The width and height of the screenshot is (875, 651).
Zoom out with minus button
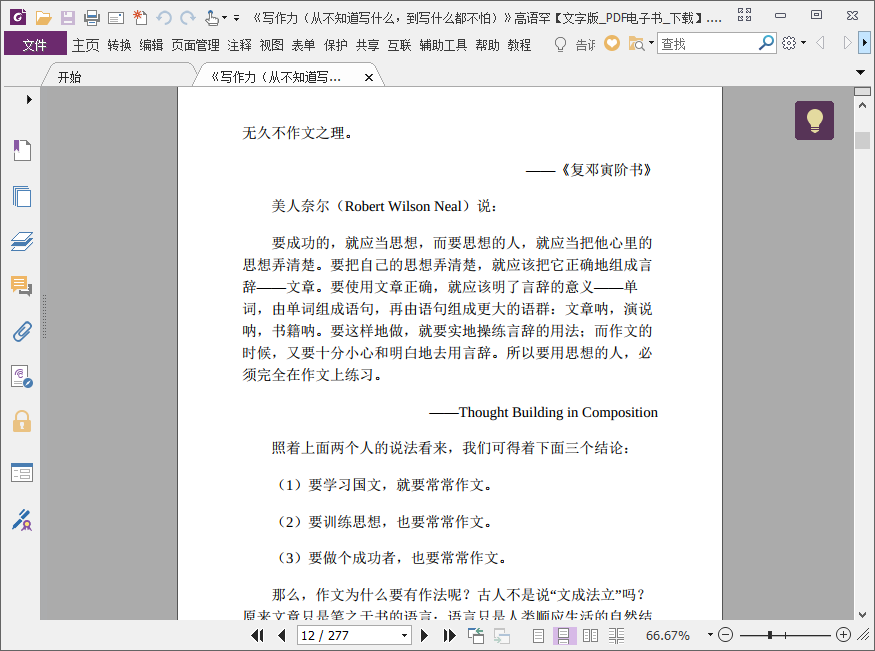click(x=725, y=635)
